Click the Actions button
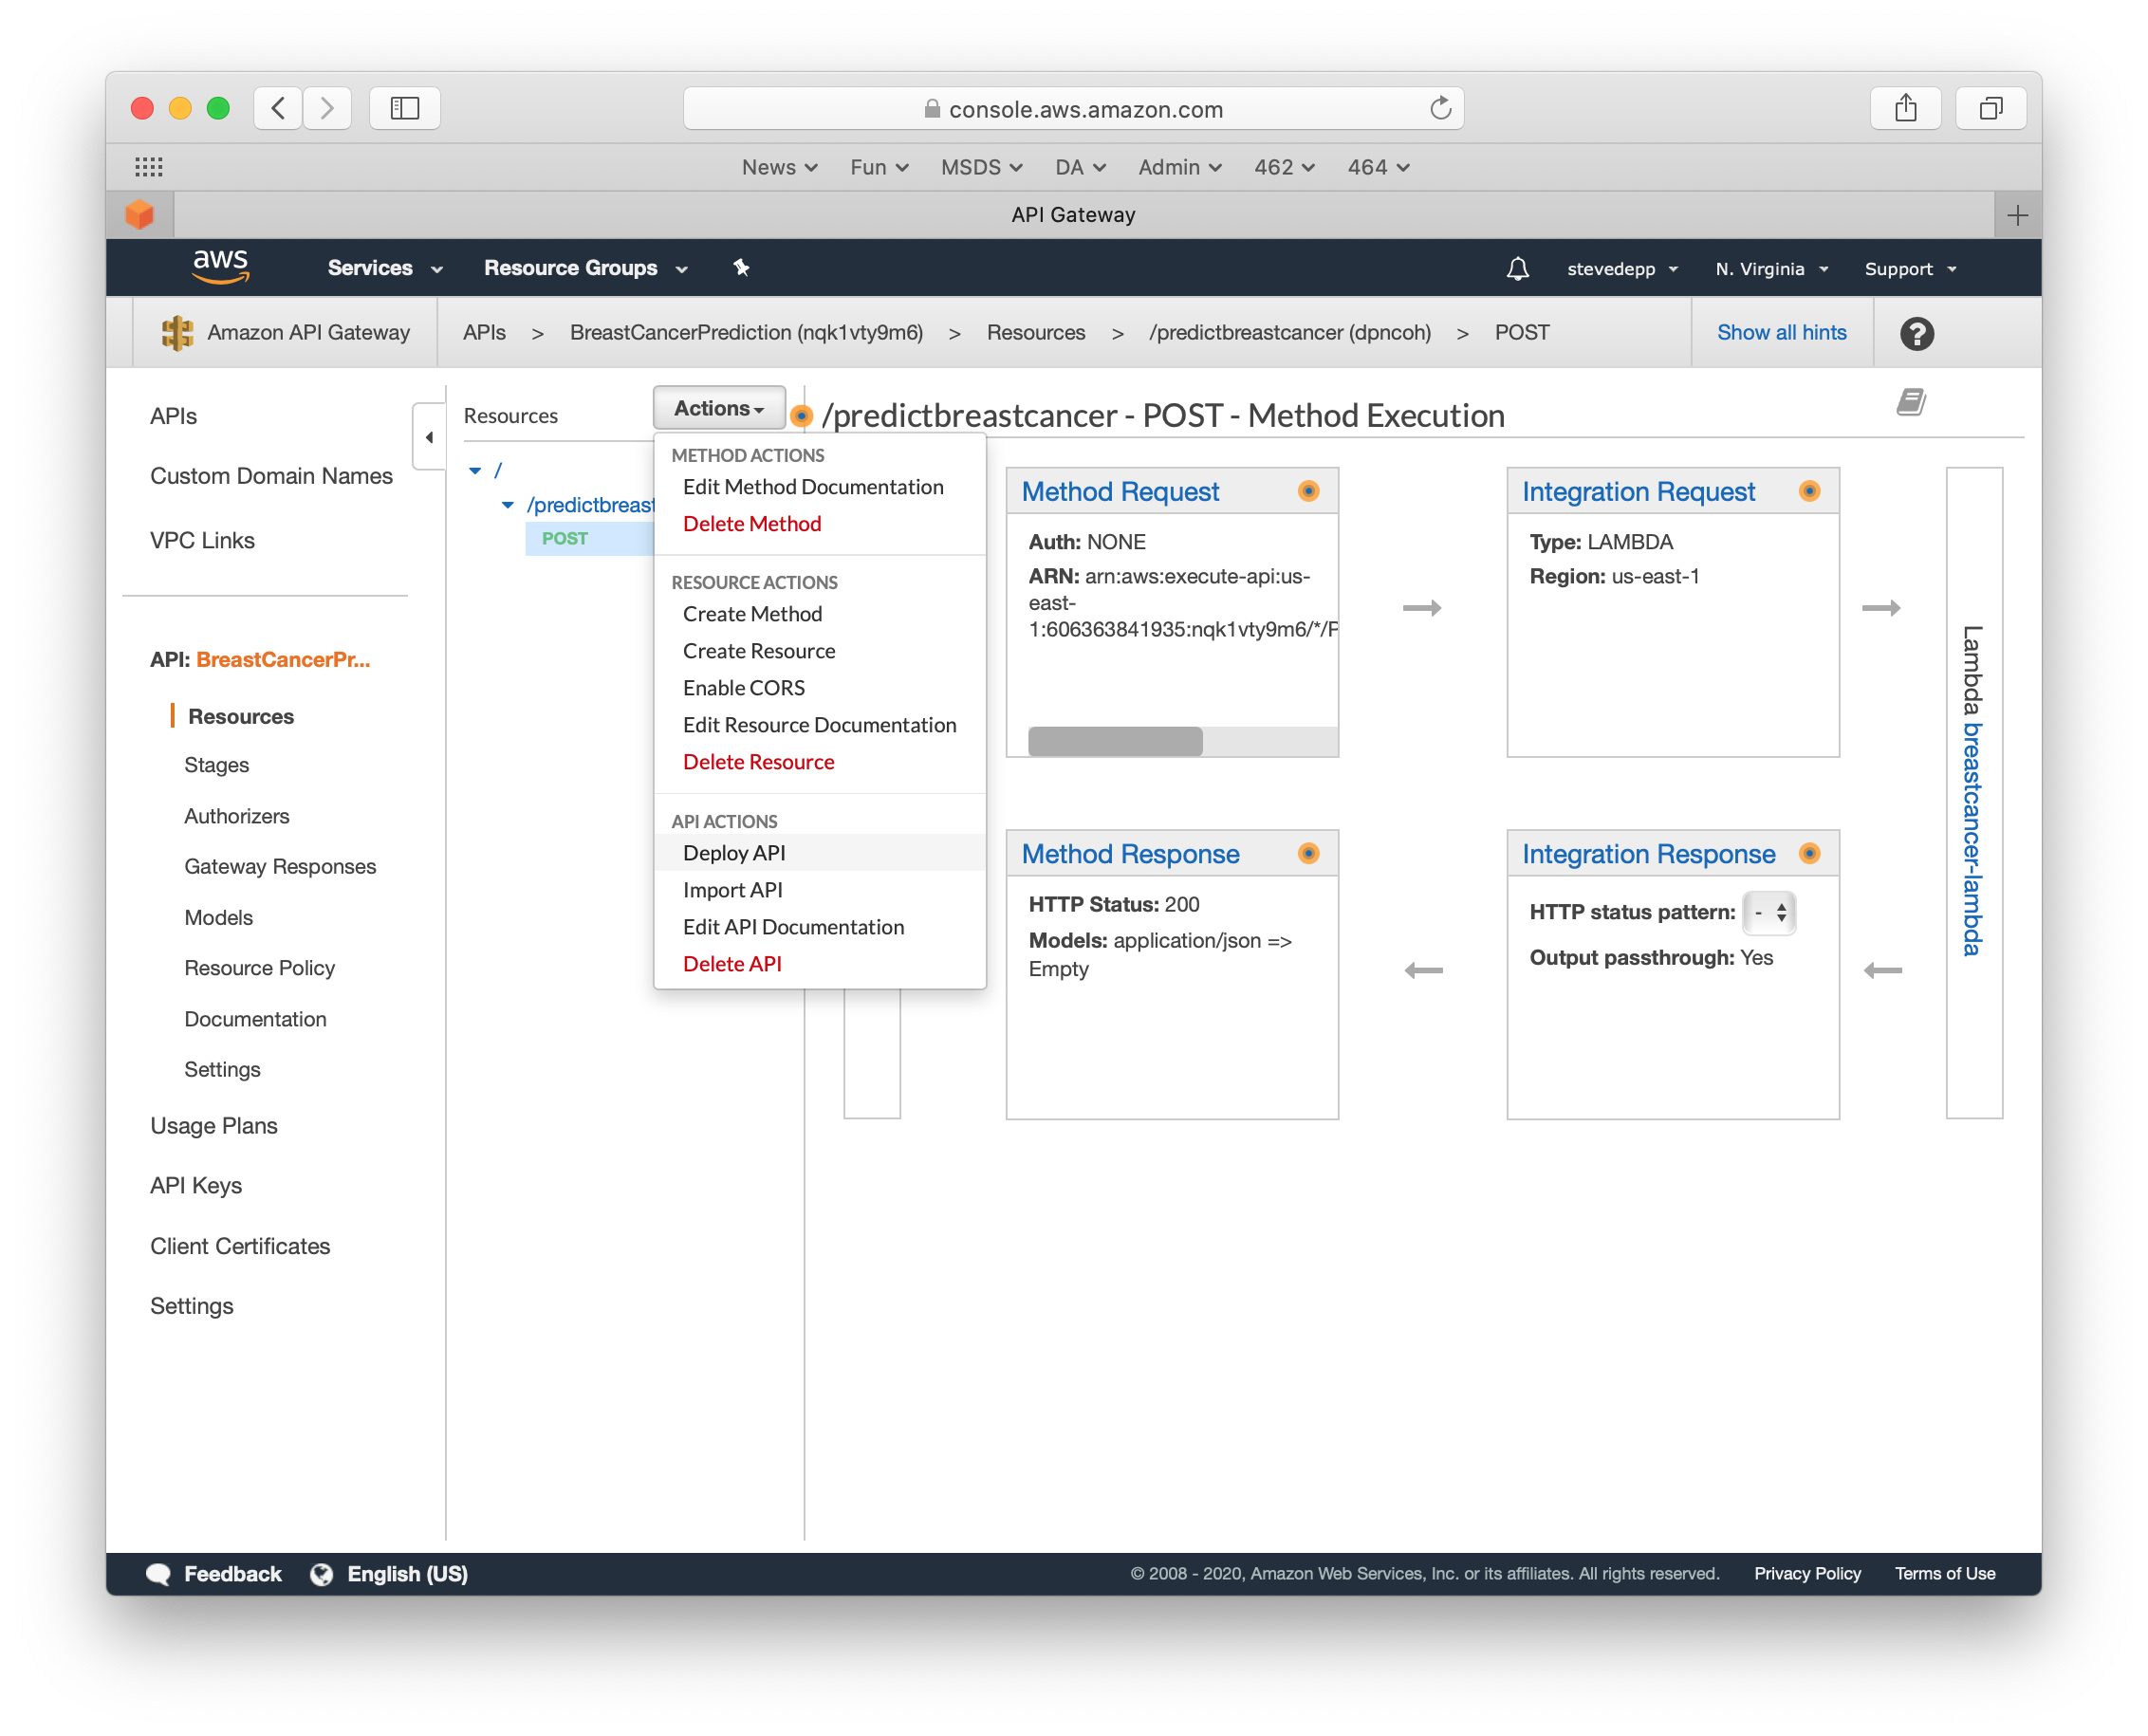Viewport: 2148px width, 1736px height. click(x=718, y=409)
